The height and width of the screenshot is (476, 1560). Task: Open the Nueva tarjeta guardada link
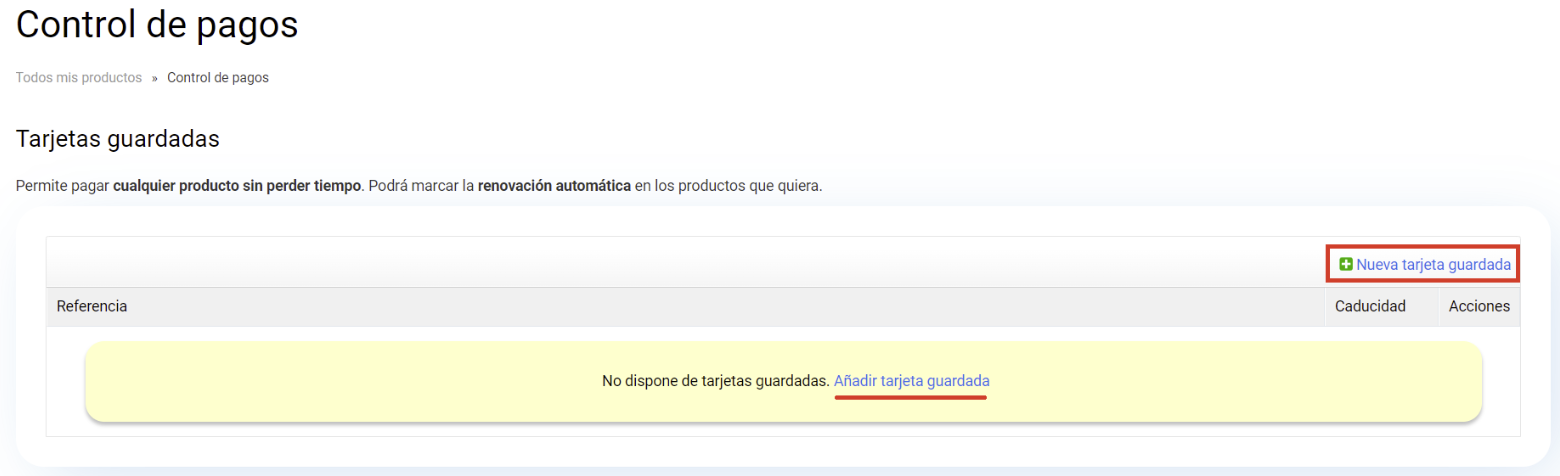(1433, 264)
